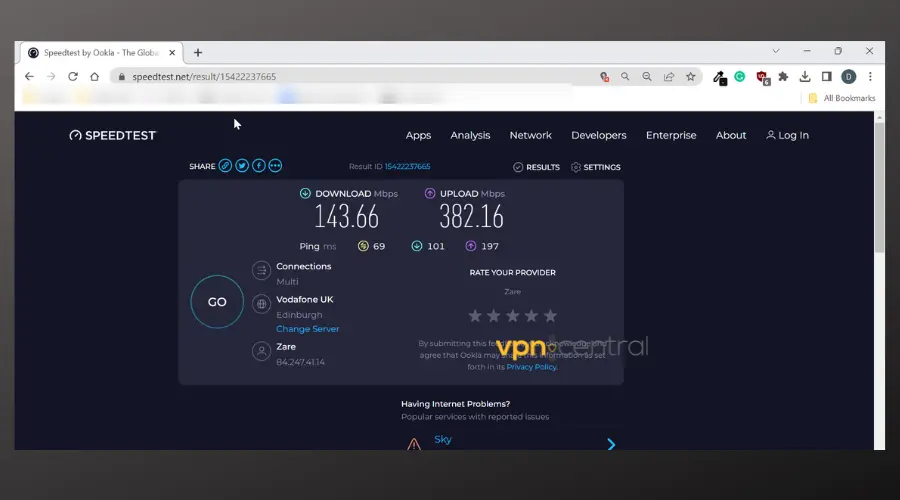This screenshot has height=500, width=900.
Task: Click the Connections icon
Action: (x=261, y=270)
